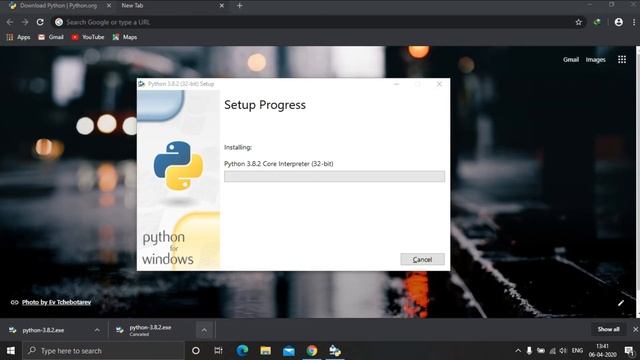Open the YouTube bookmark

click(88, 37)
